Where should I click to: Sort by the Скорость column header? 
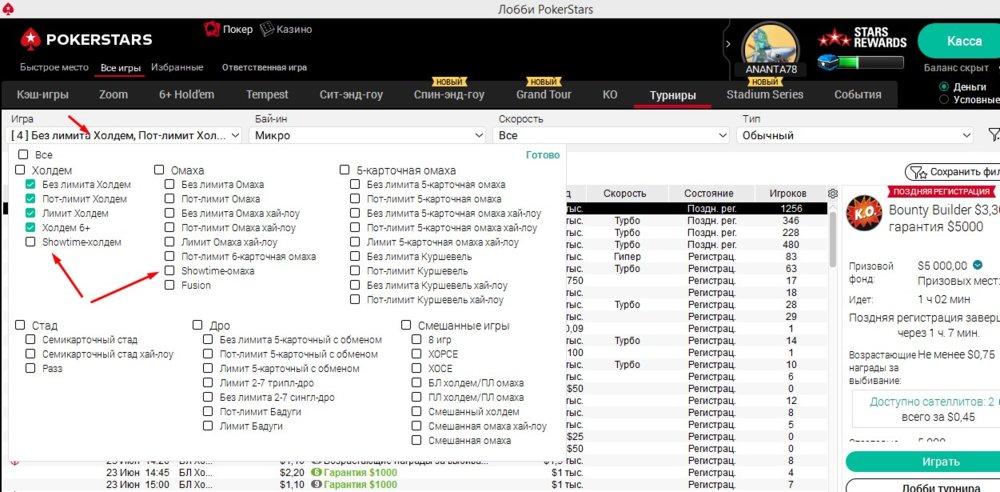625,193
